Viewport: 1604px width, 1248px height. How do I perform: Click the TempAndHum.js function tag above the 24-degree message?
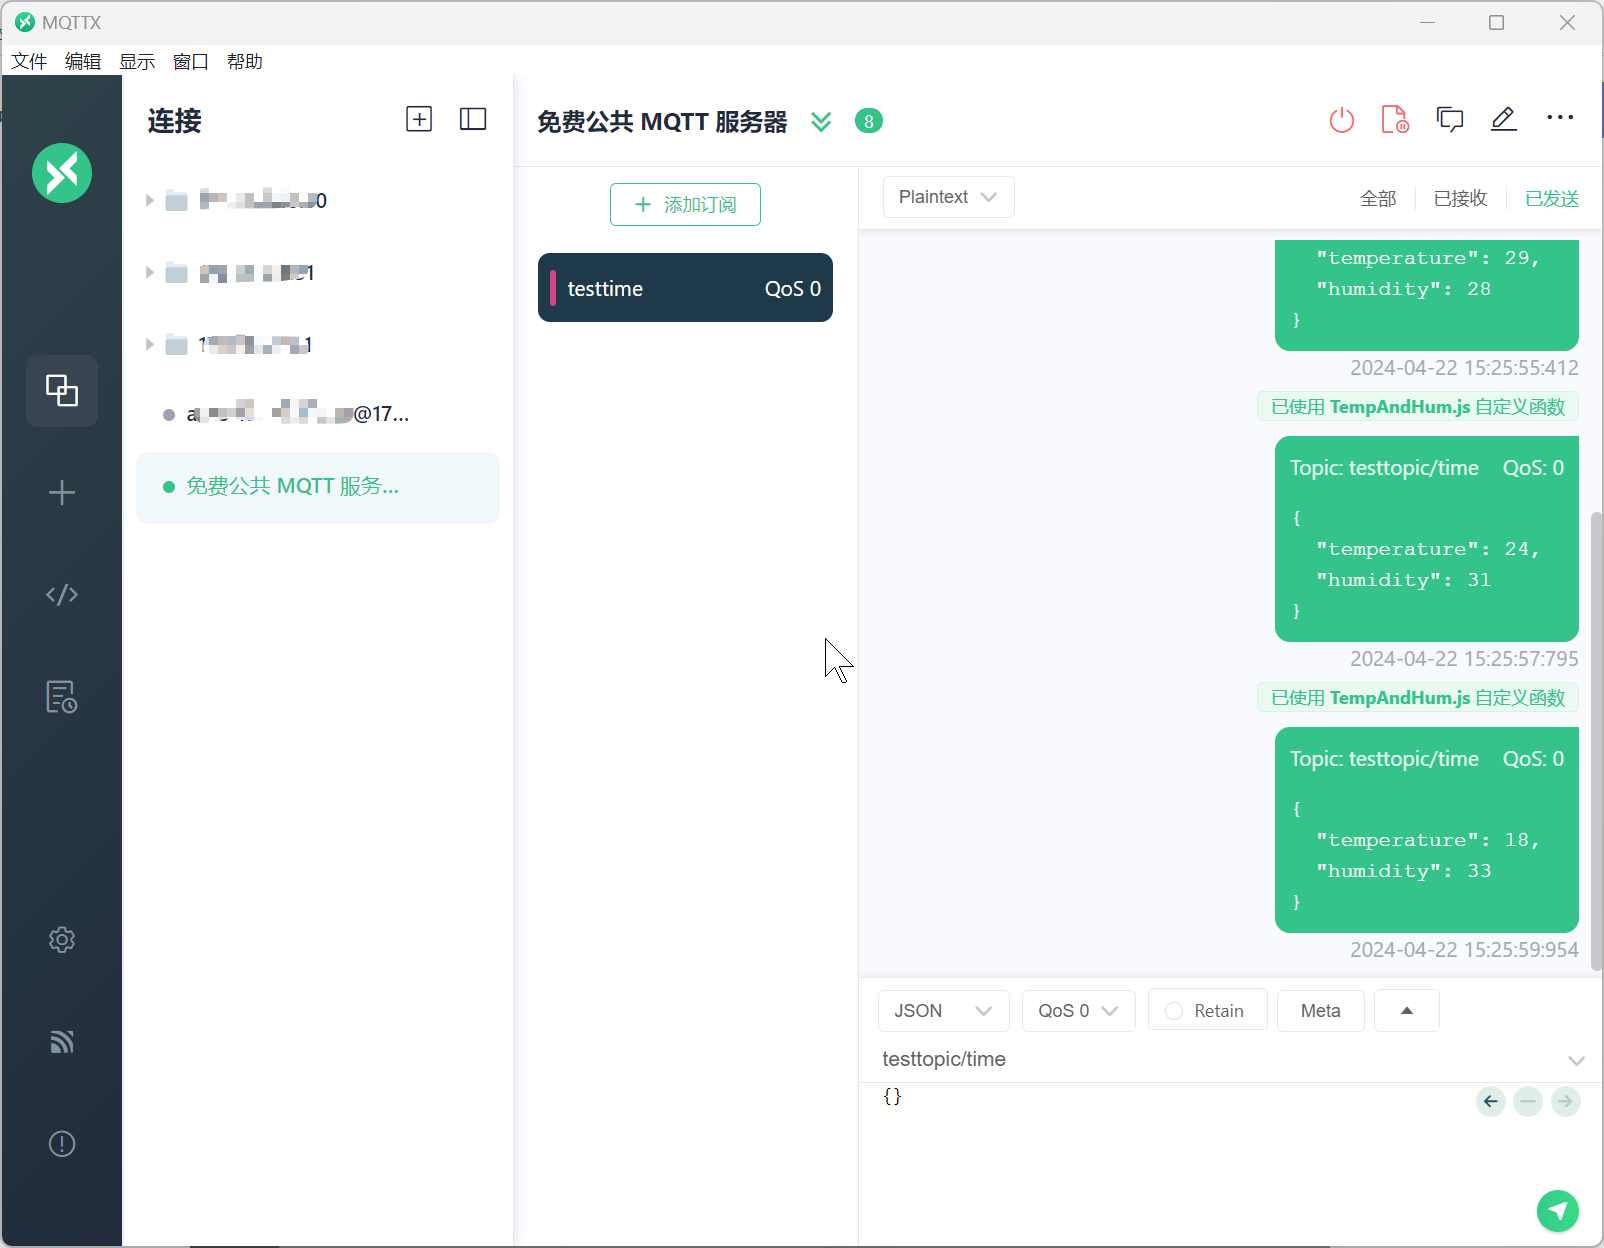[x=1418, y=407]
